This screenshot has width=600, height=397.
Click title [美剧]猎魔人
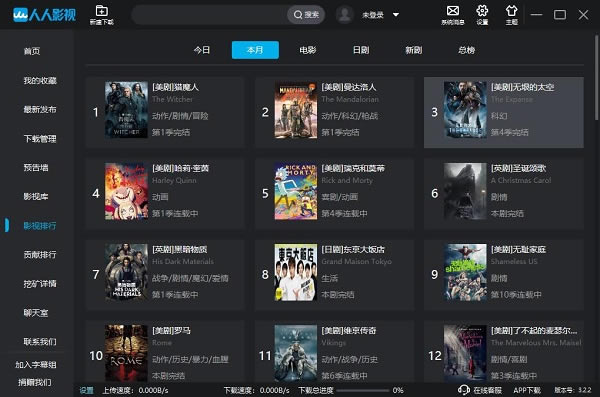point(175,87)
